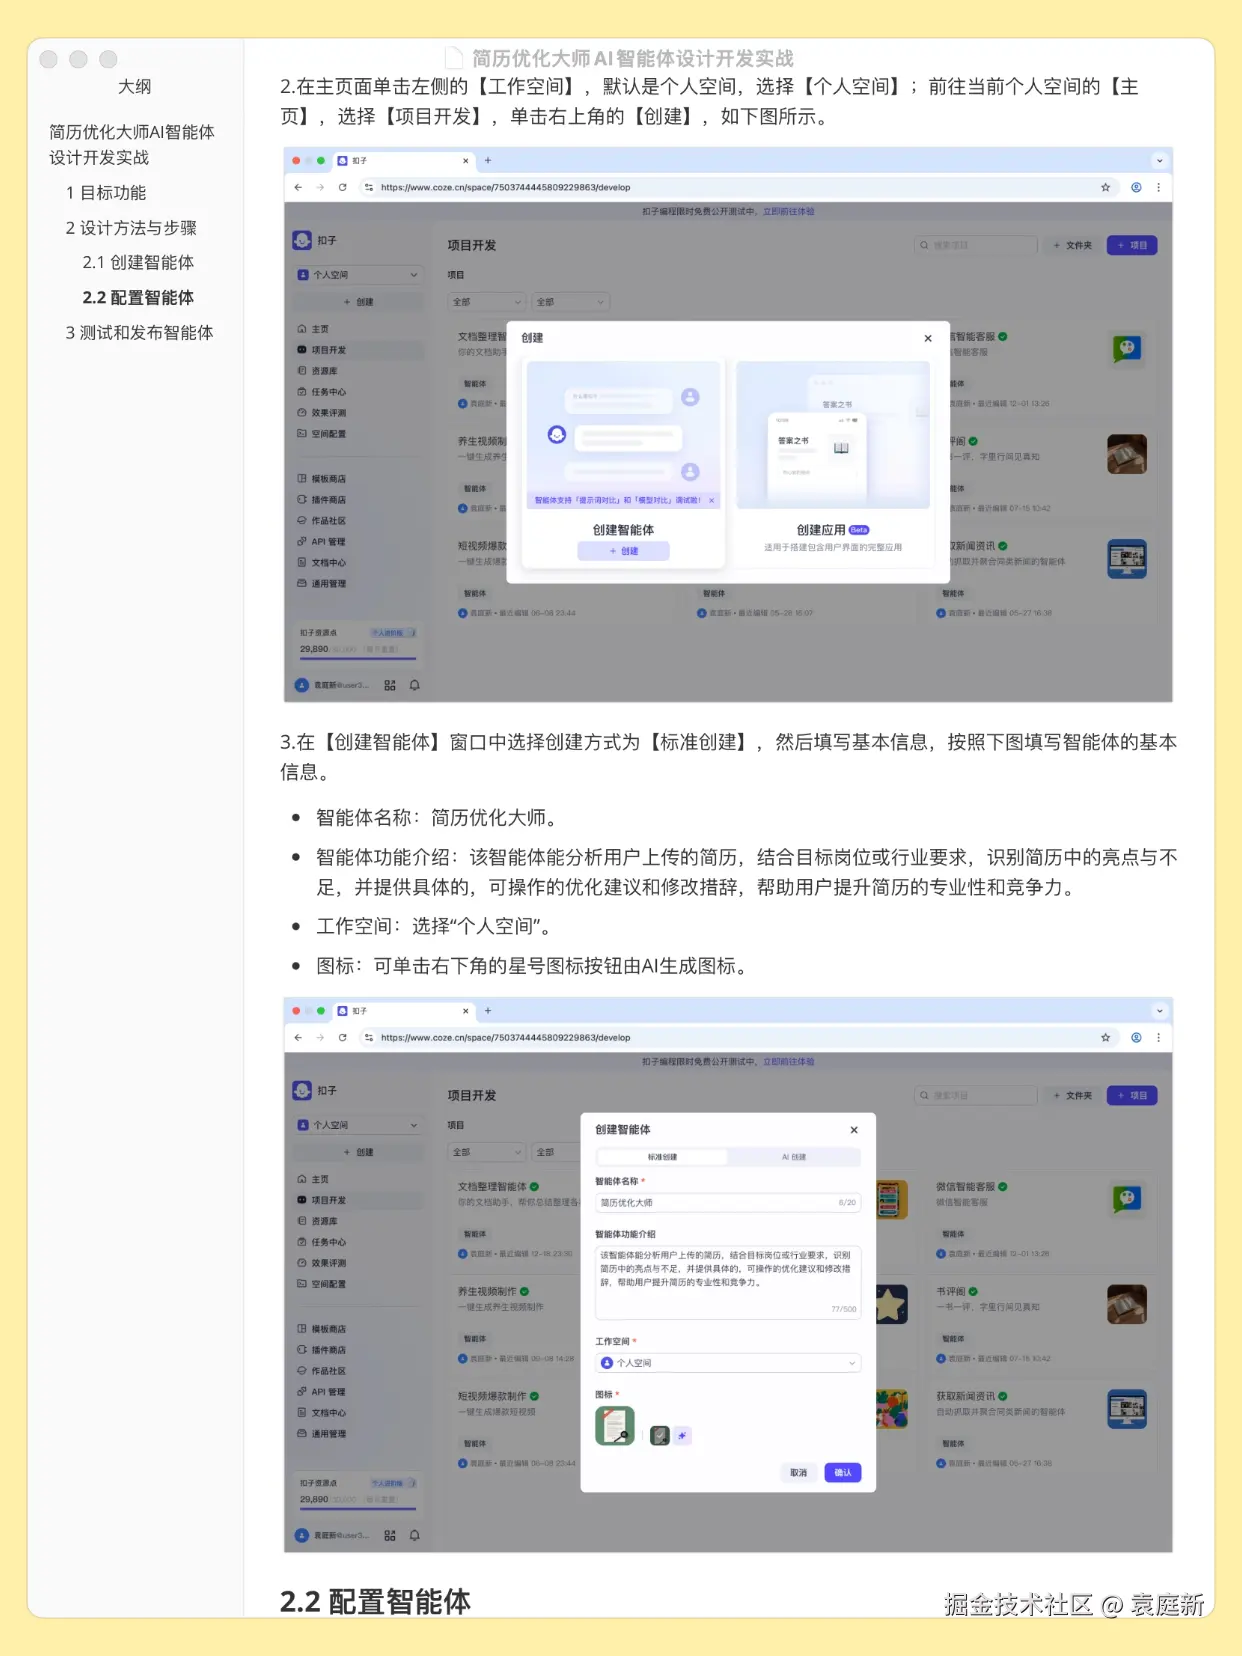Switch to AI 创建 tab
This screenshot has width=1242, height=1656.
793,1157
